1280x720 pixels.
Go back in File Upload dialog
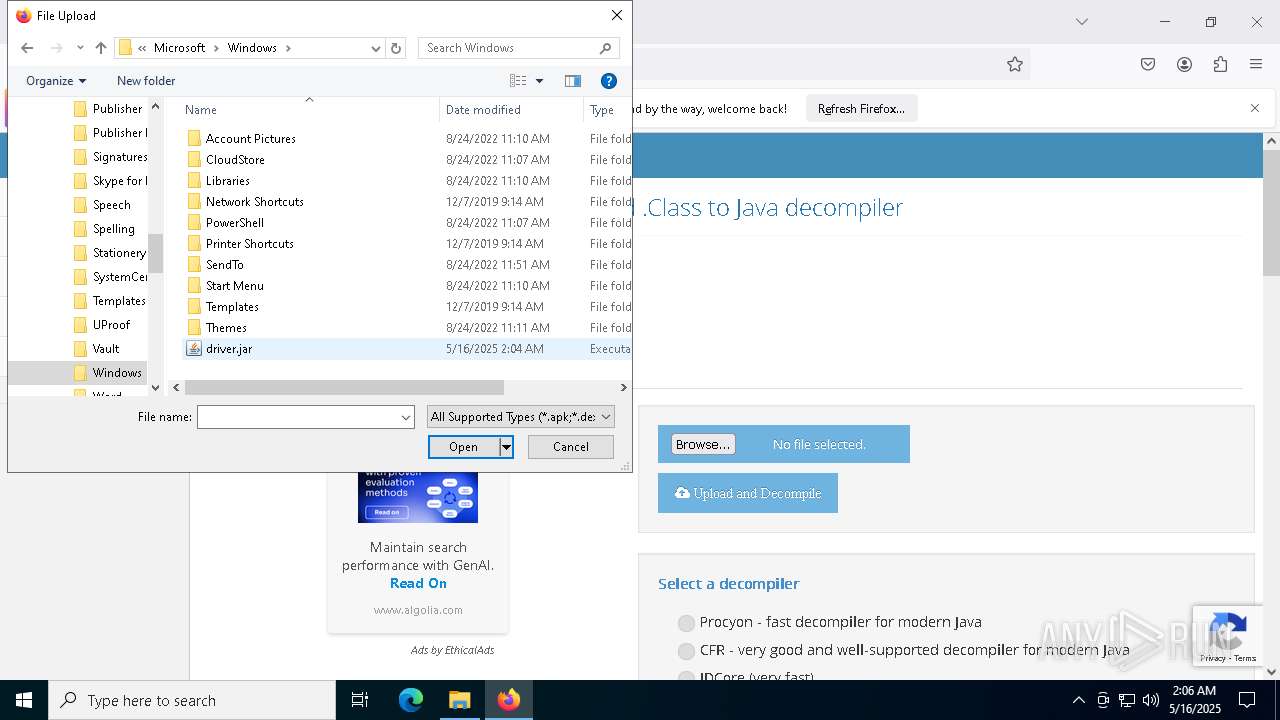point(27,48)
